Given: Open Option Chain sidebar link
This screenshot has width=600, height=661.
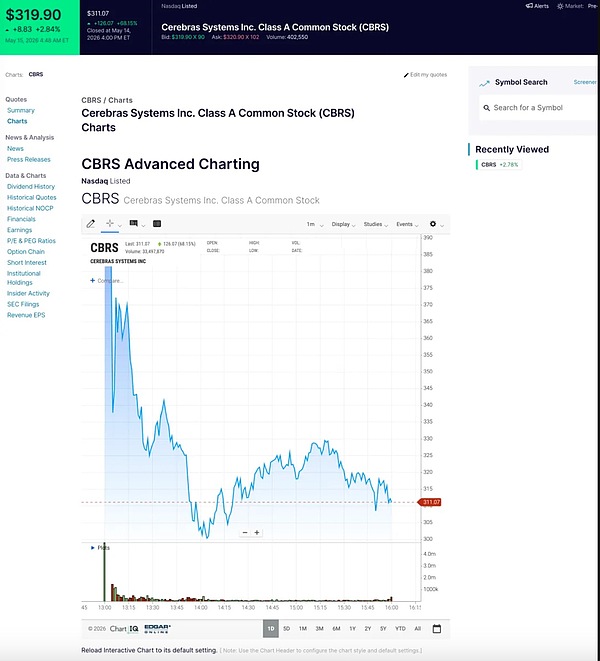Looking at the screenshot, I should 26,252.
